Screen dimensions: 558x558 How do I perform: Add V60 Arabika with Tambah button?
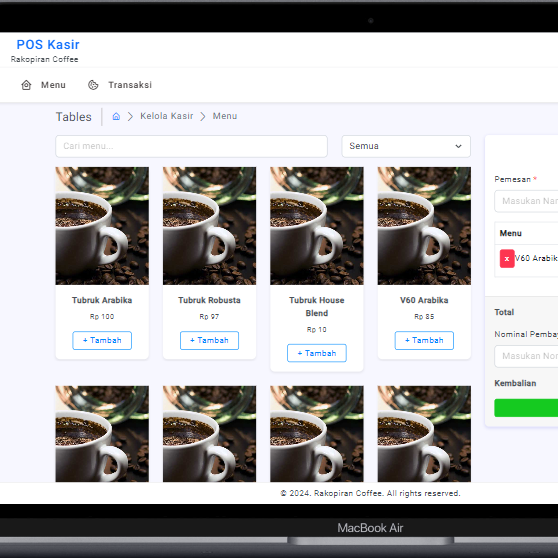coord(424,341)
